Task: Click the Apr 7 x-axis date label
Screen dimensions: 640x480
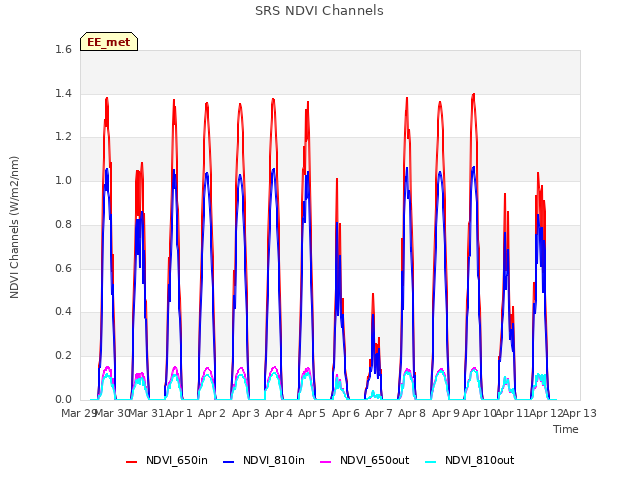Action: (x=379, y=413)
